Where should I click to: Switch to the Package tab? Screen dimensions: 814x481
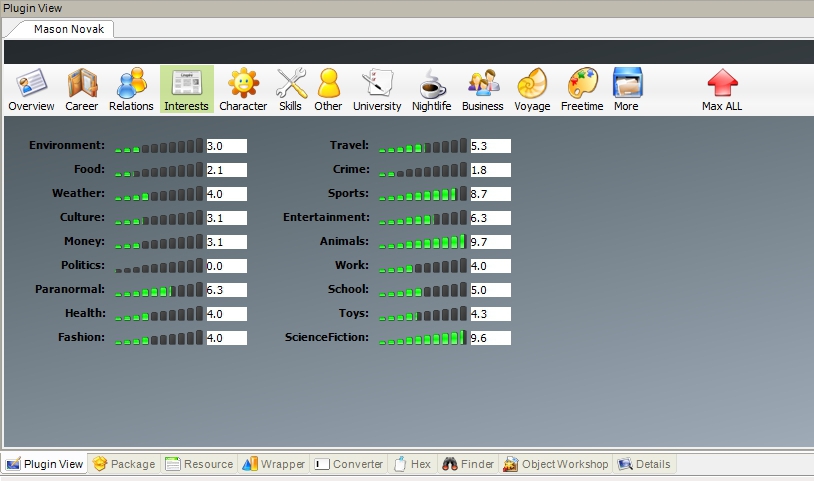click(124, 464)
